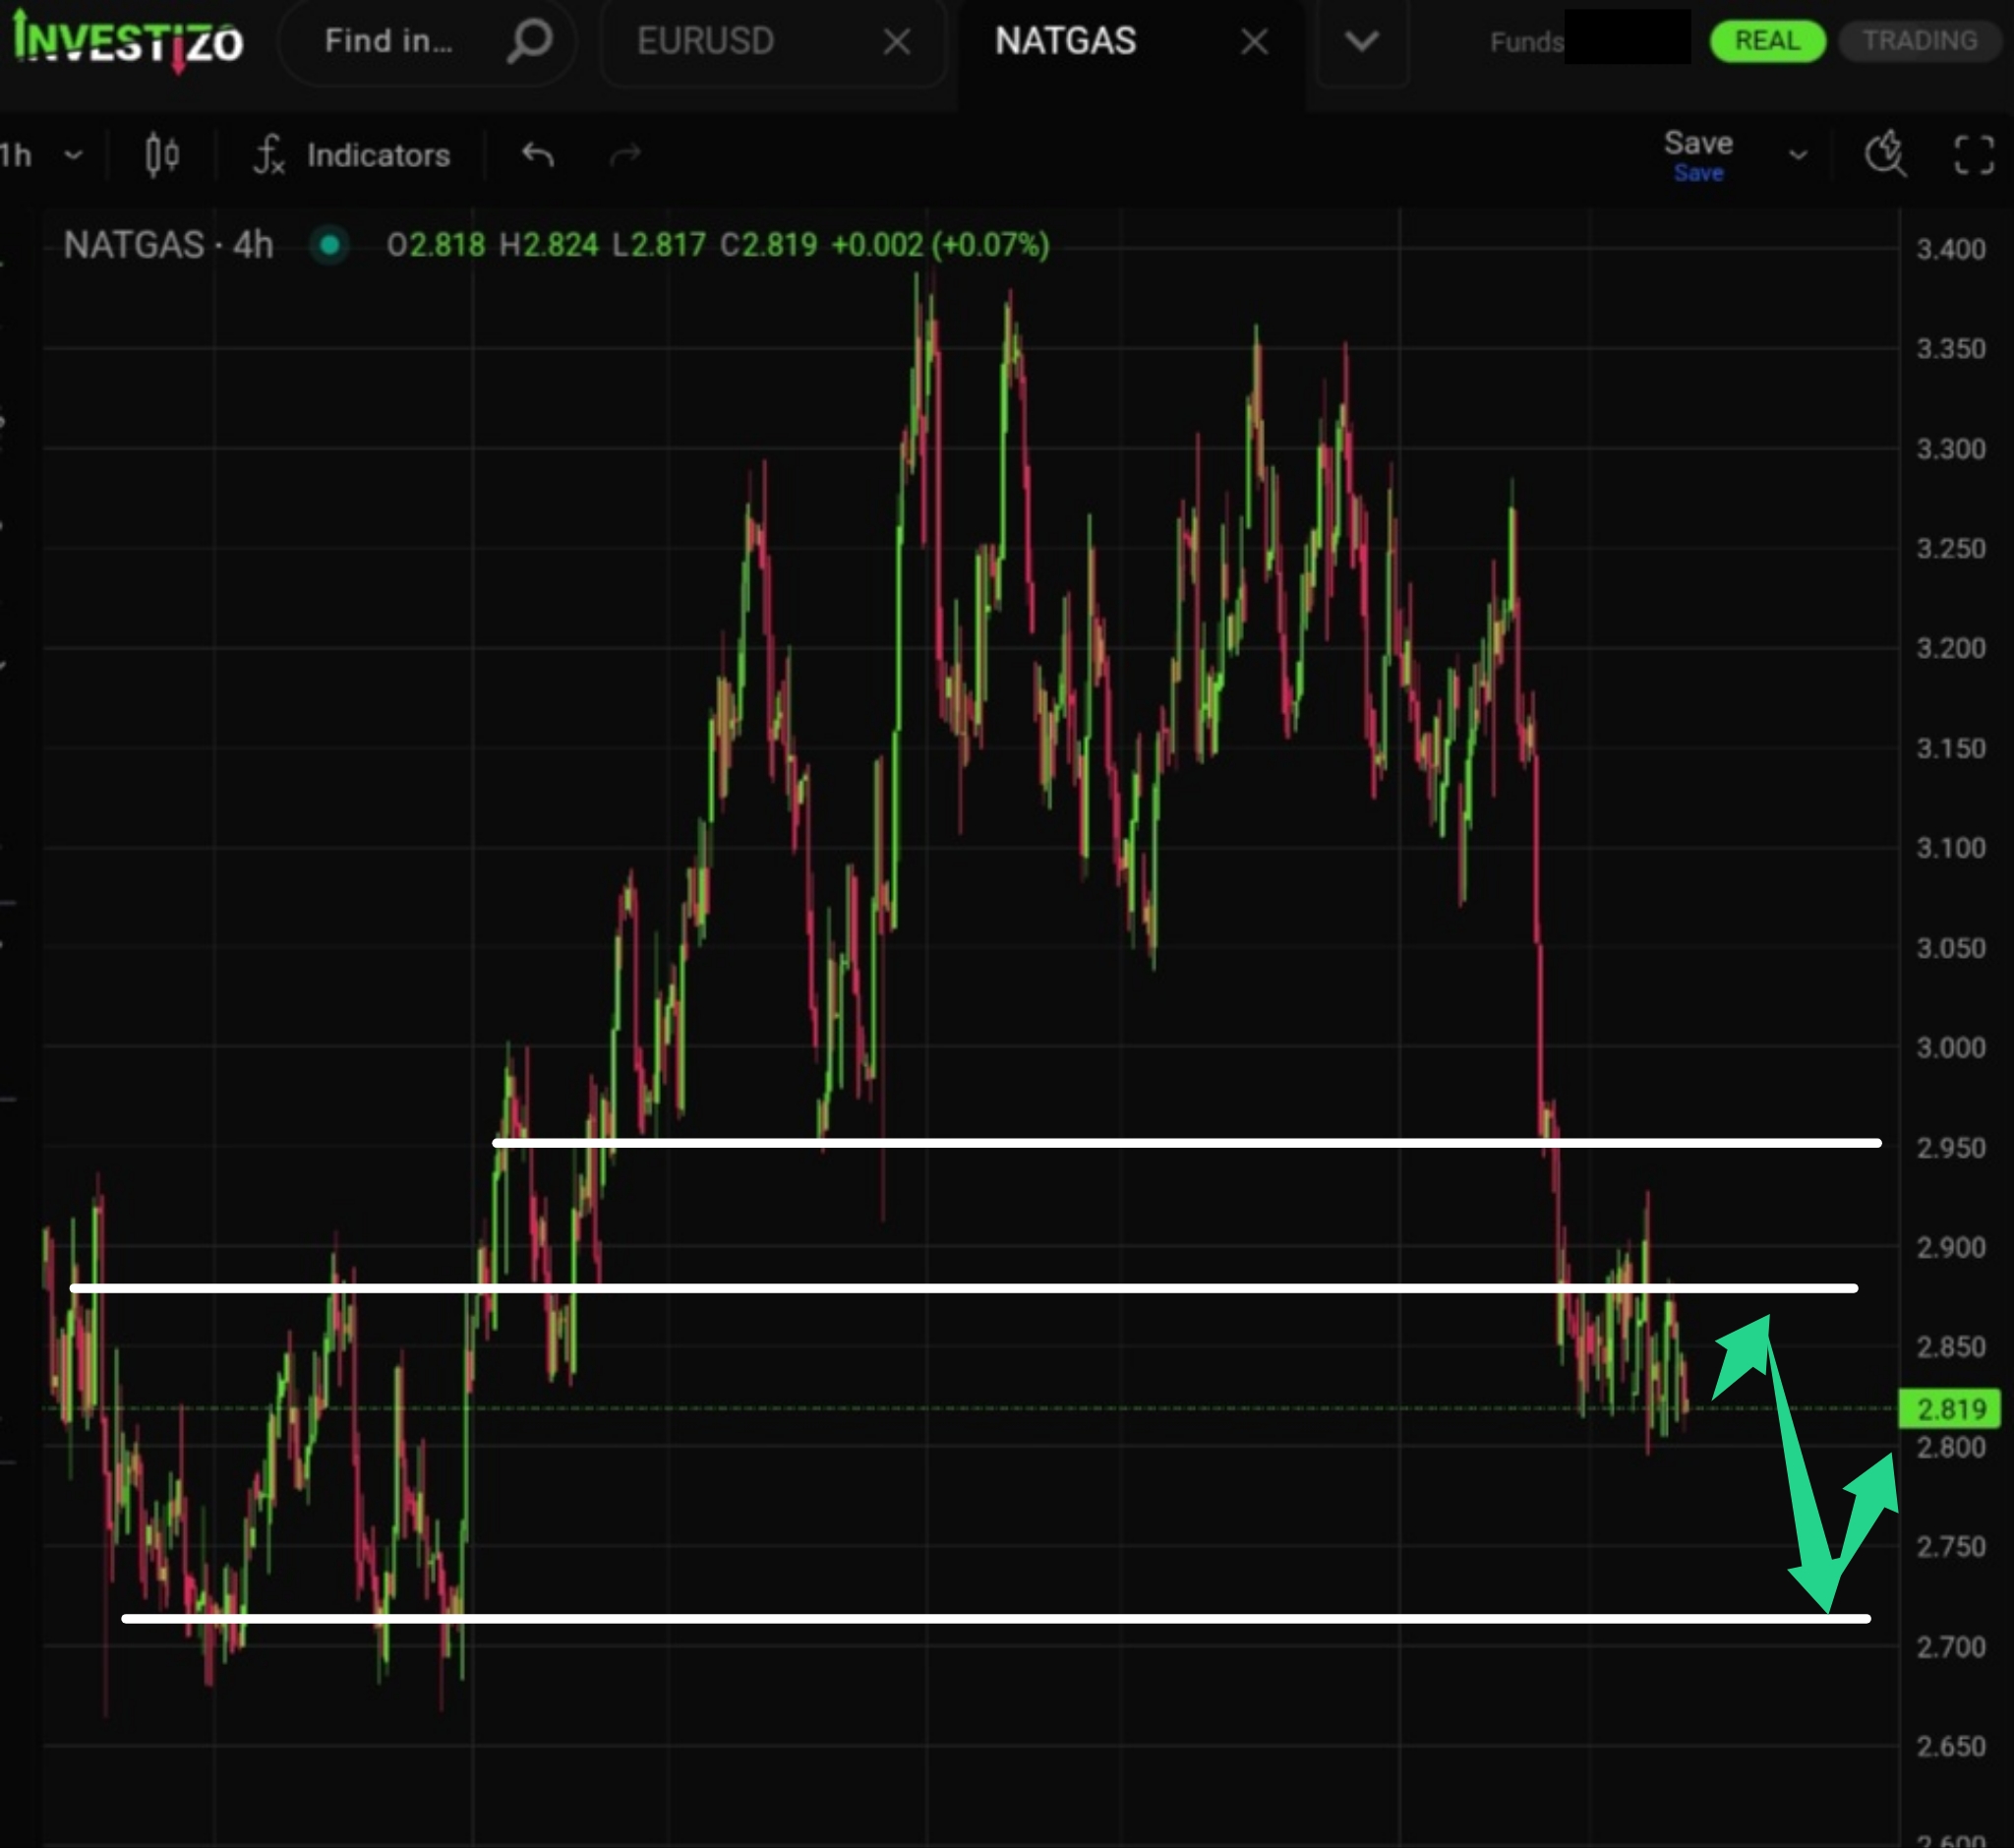Image resolution: width=2014 pixels, height=1848 pixels.
Task: Click the 3.200 price axis label
Action: click(1950, 648)
